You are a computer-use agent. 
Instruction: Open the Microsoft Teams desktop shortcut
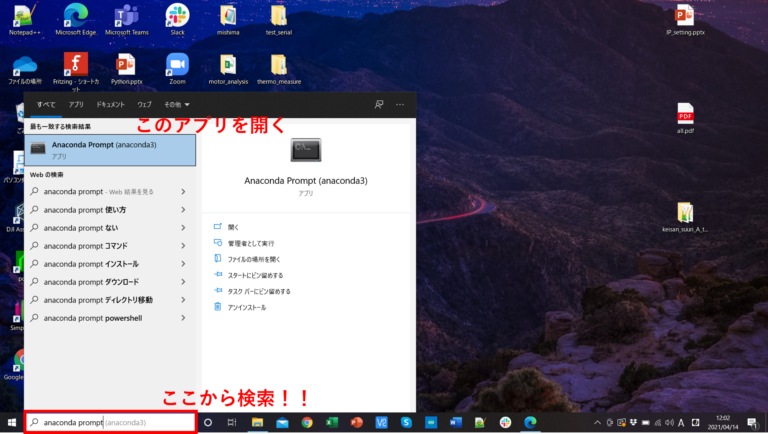click(x=126, y=20)
